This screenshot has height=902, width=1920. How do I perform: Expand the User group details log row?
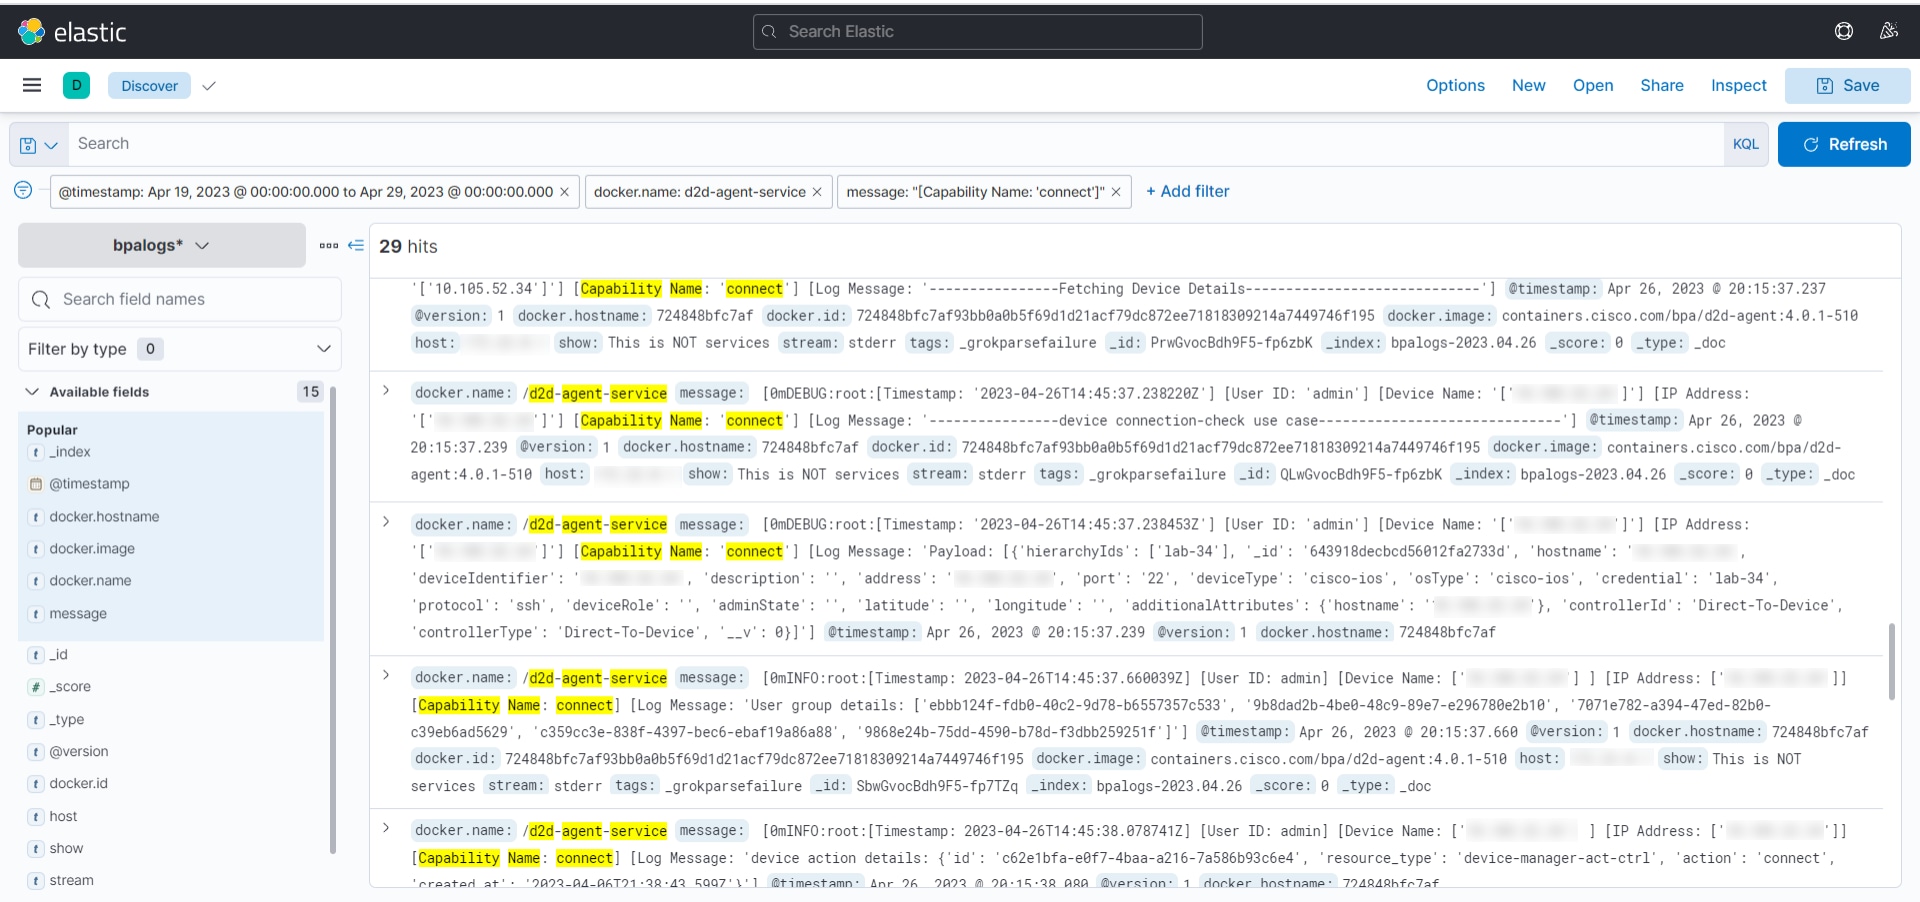point(386,676)
